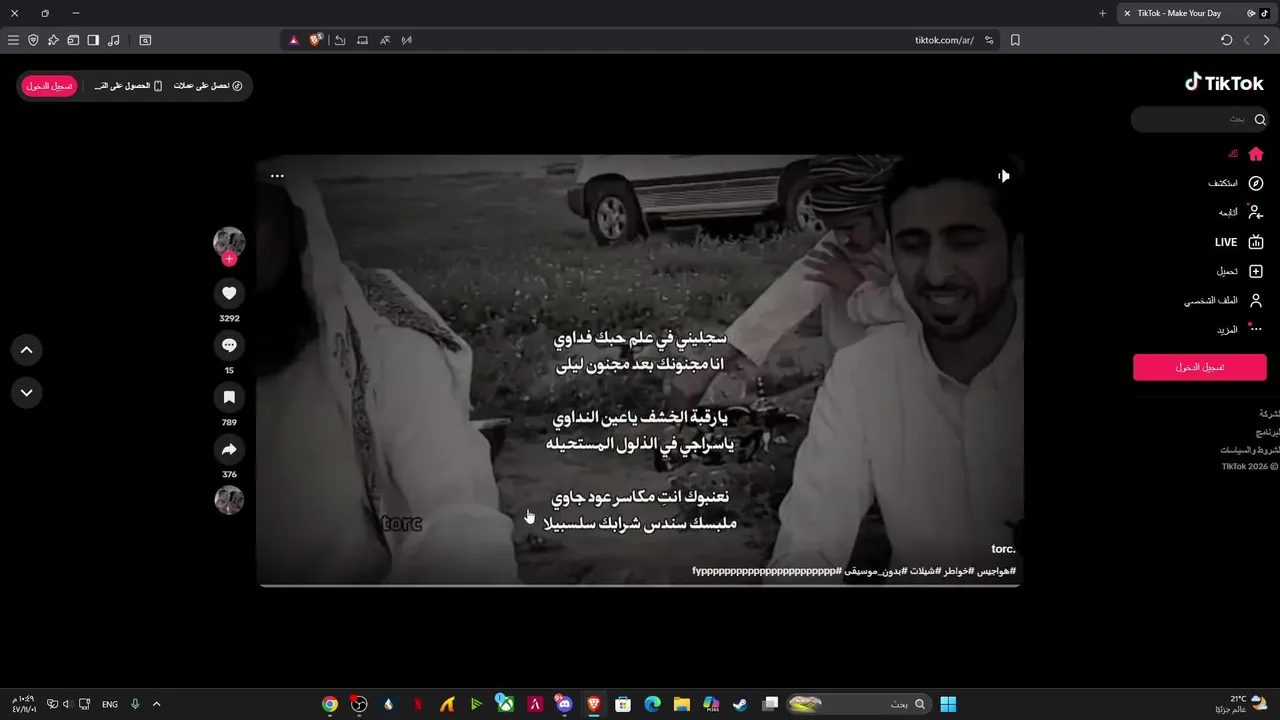Switch the ENG input language indicator
Viewport: 1280px width, 720px height.
pos(110,704)
